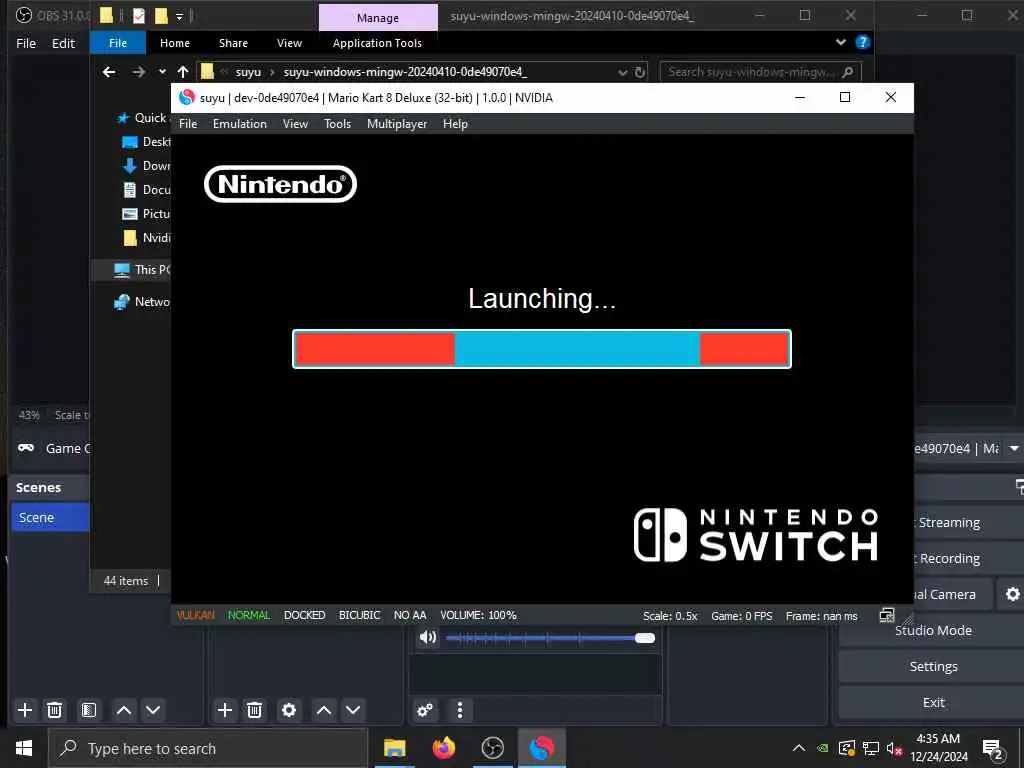Screen dimensions: 1024x768
Task: Switch to File Explorer Share tab
Action: (x=233, y=43)
